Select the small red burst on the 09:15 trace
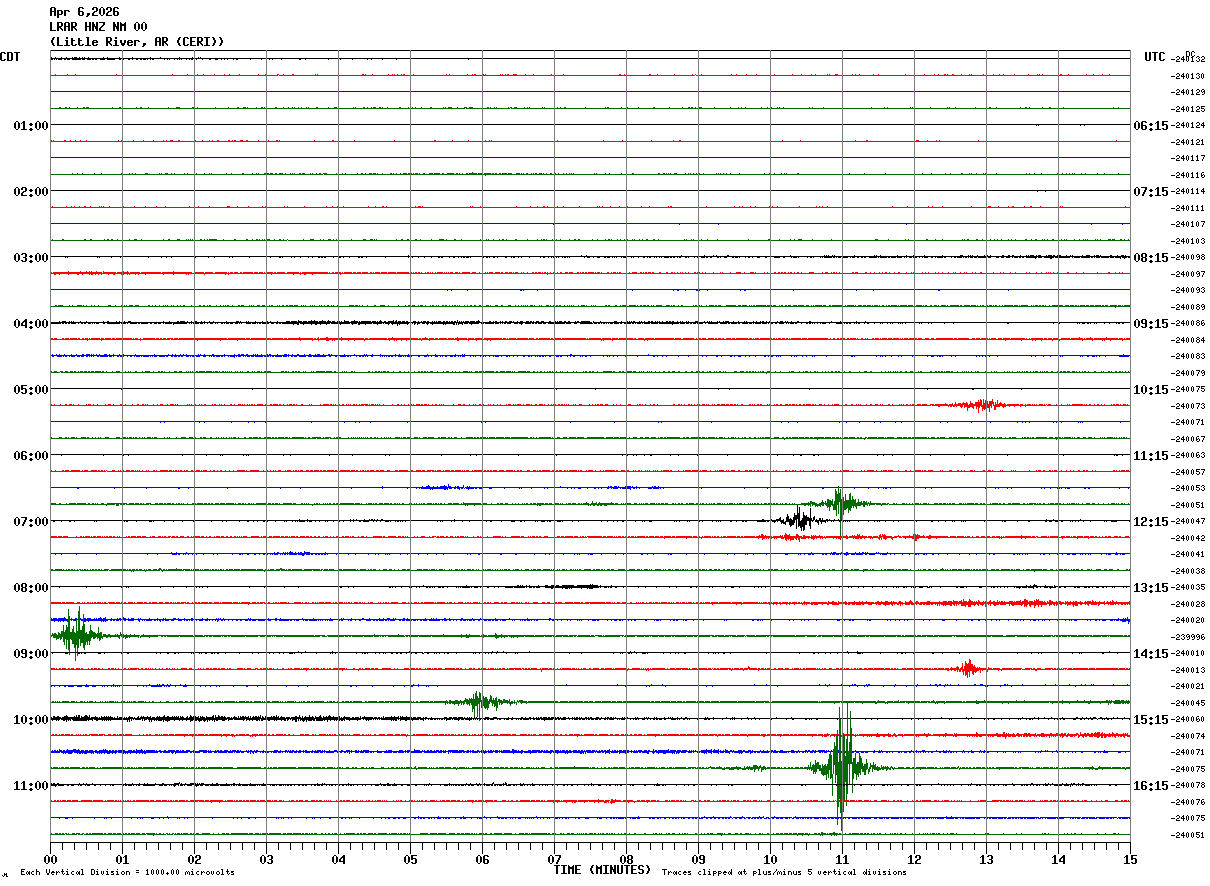 click(967, 668)
